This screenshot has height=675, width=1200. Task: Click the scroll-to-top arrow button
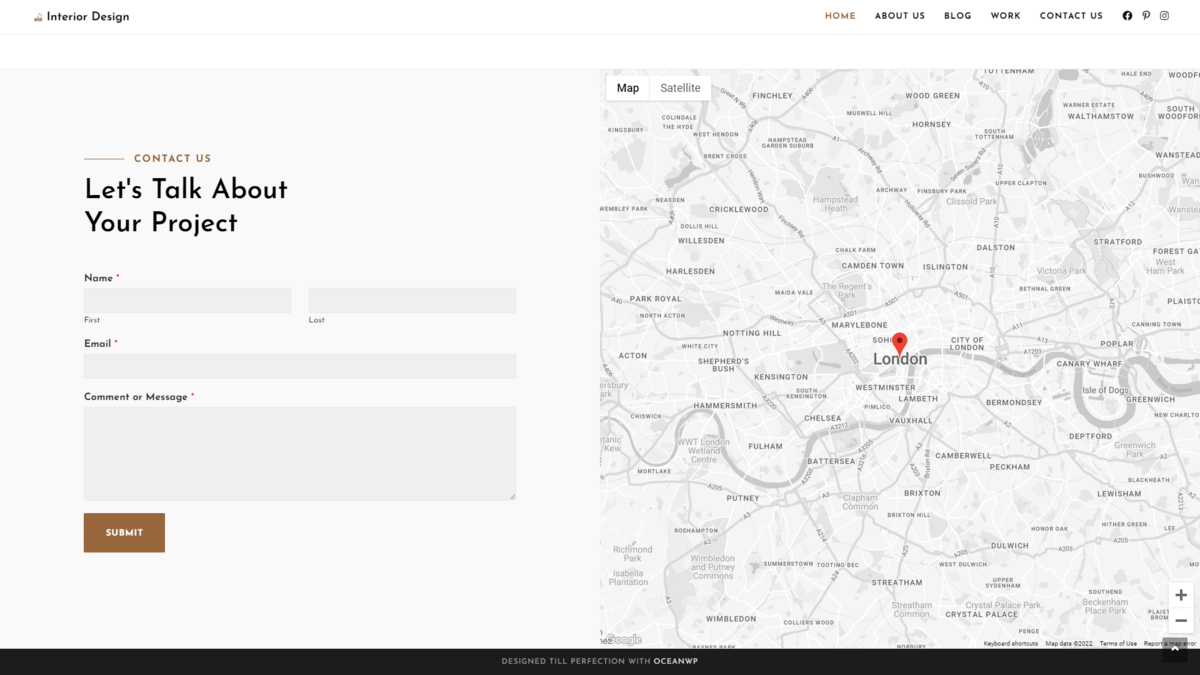[x=1175, y=650]
